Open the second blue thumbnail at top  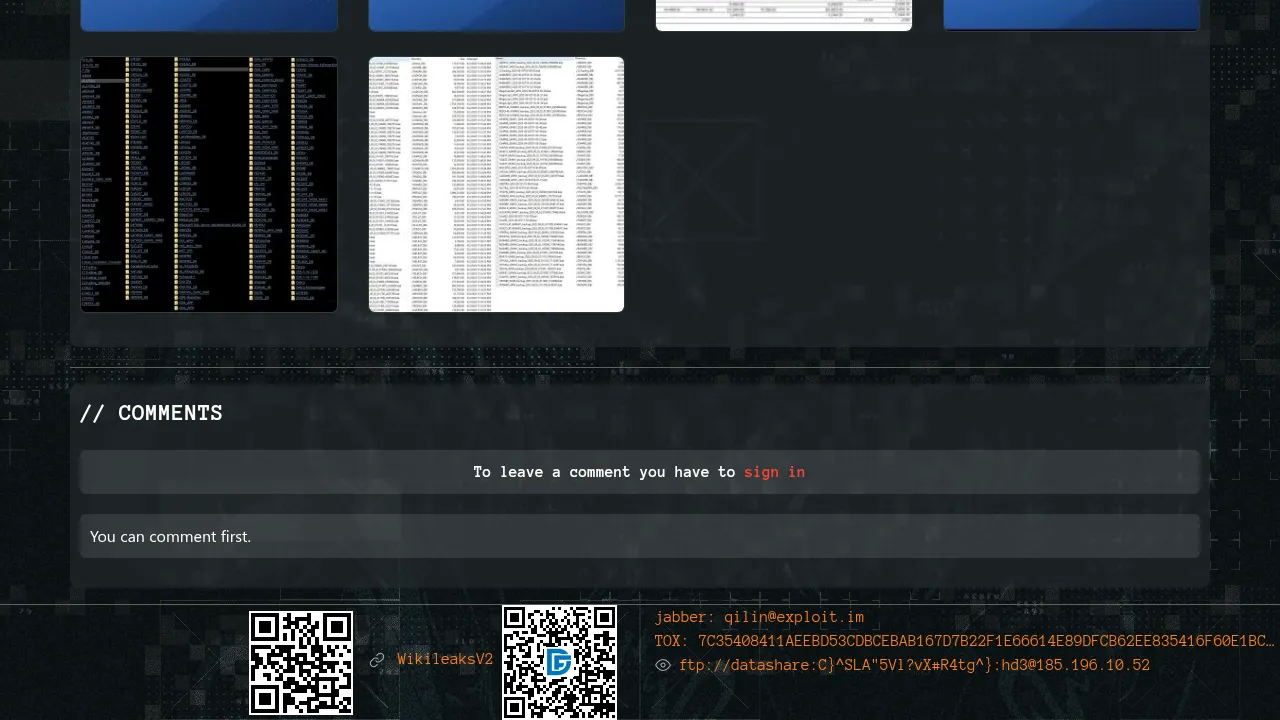[x=497, y=15]
